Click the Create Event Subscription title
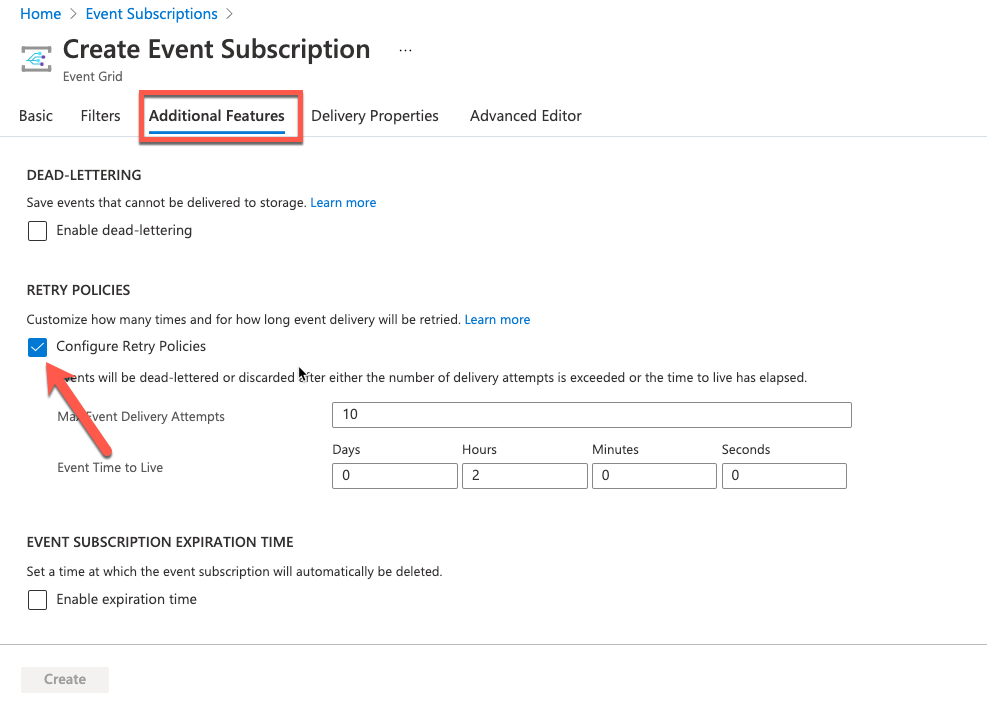The image size is (987, 703). tap(217, 49)
